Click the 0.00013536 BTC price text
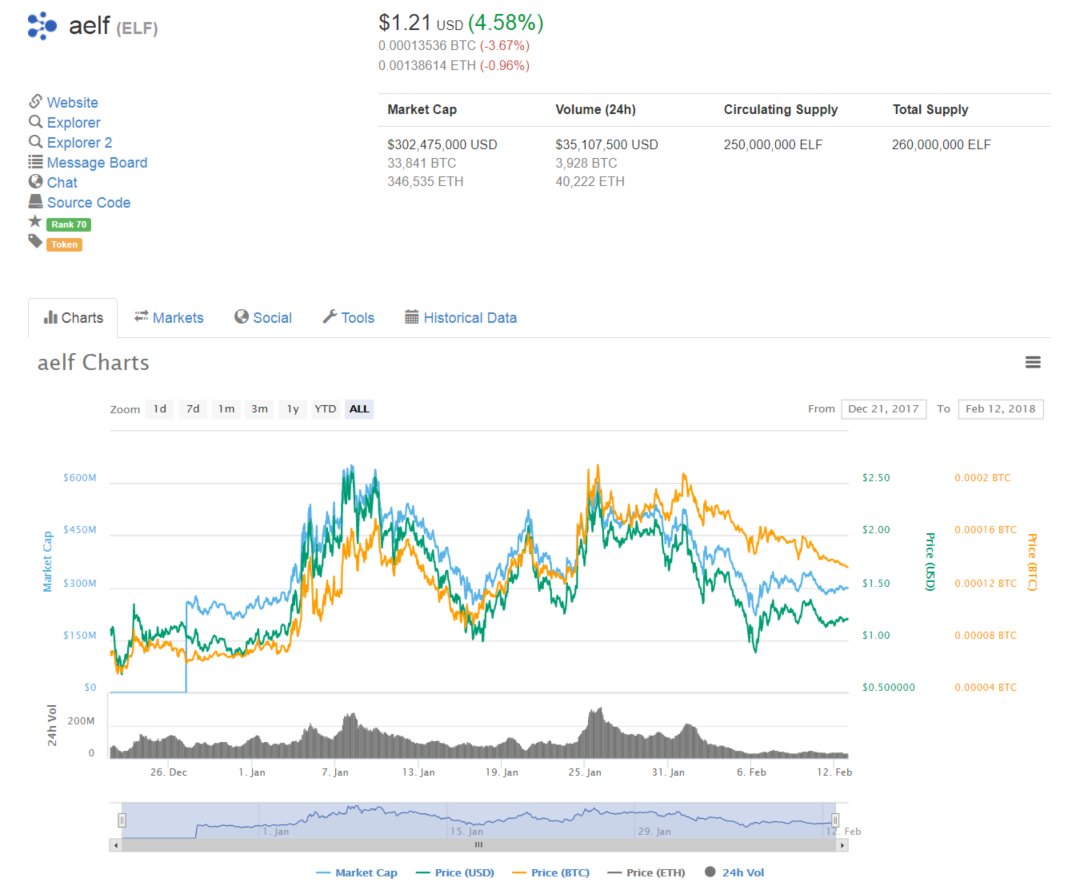 coord(427,46)
